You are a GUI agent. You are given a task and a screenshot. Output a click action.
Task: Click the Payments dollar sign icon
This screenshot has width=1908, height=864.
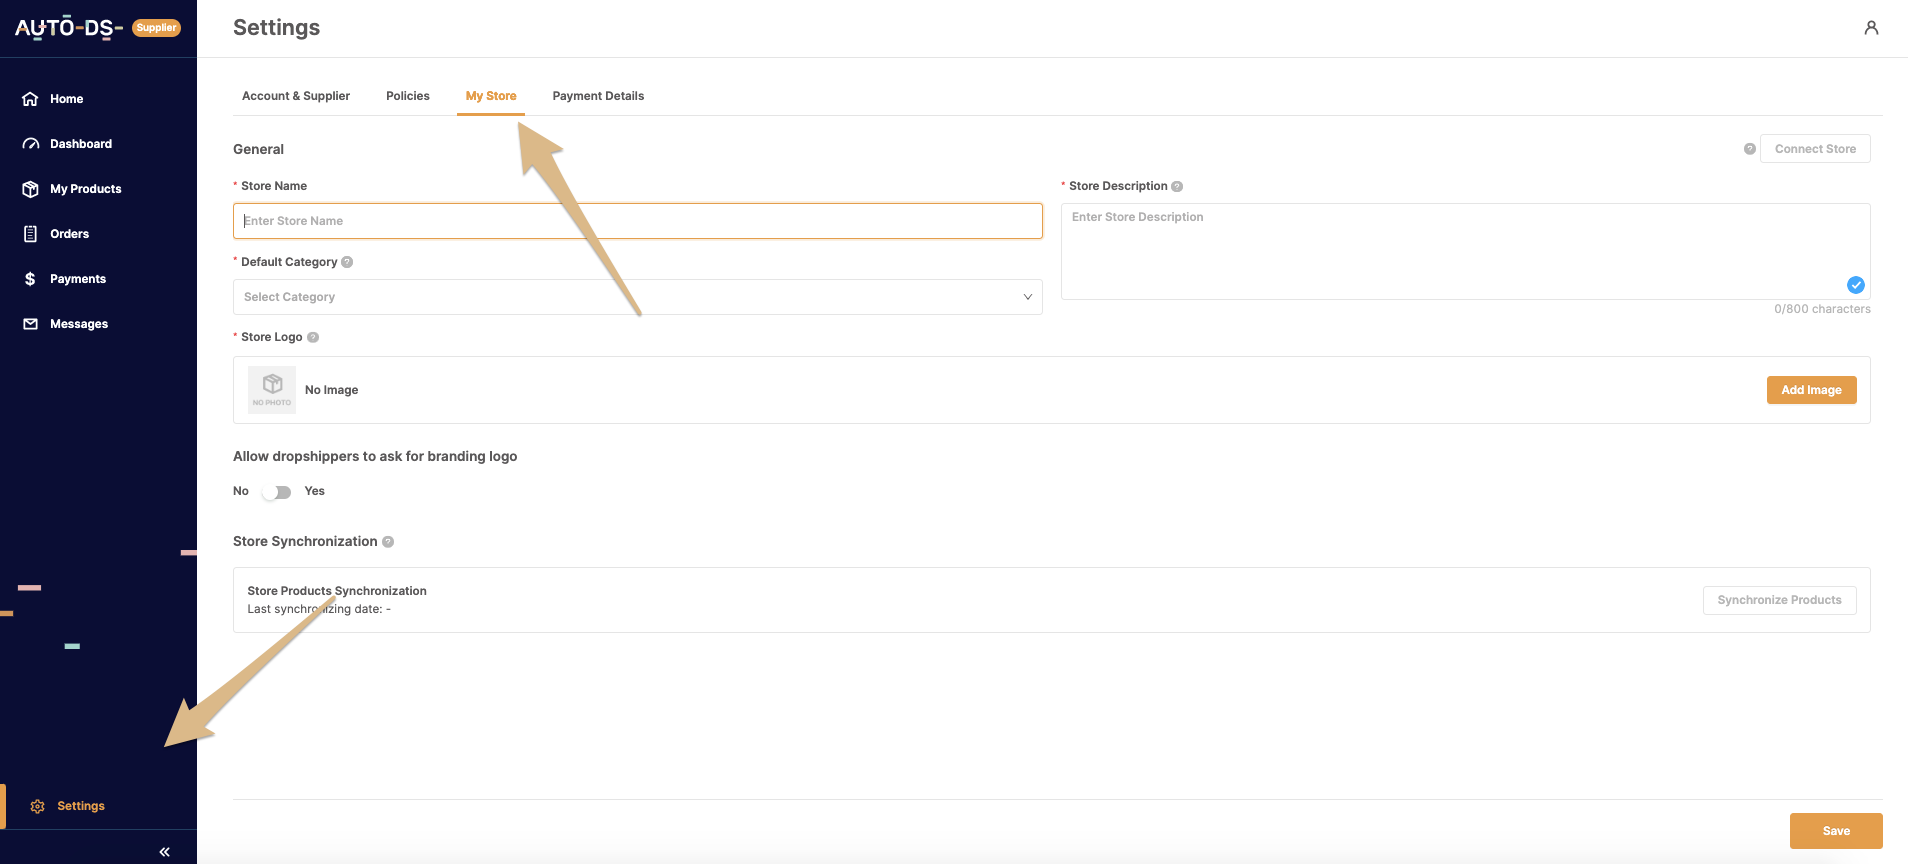click(30, 279)
